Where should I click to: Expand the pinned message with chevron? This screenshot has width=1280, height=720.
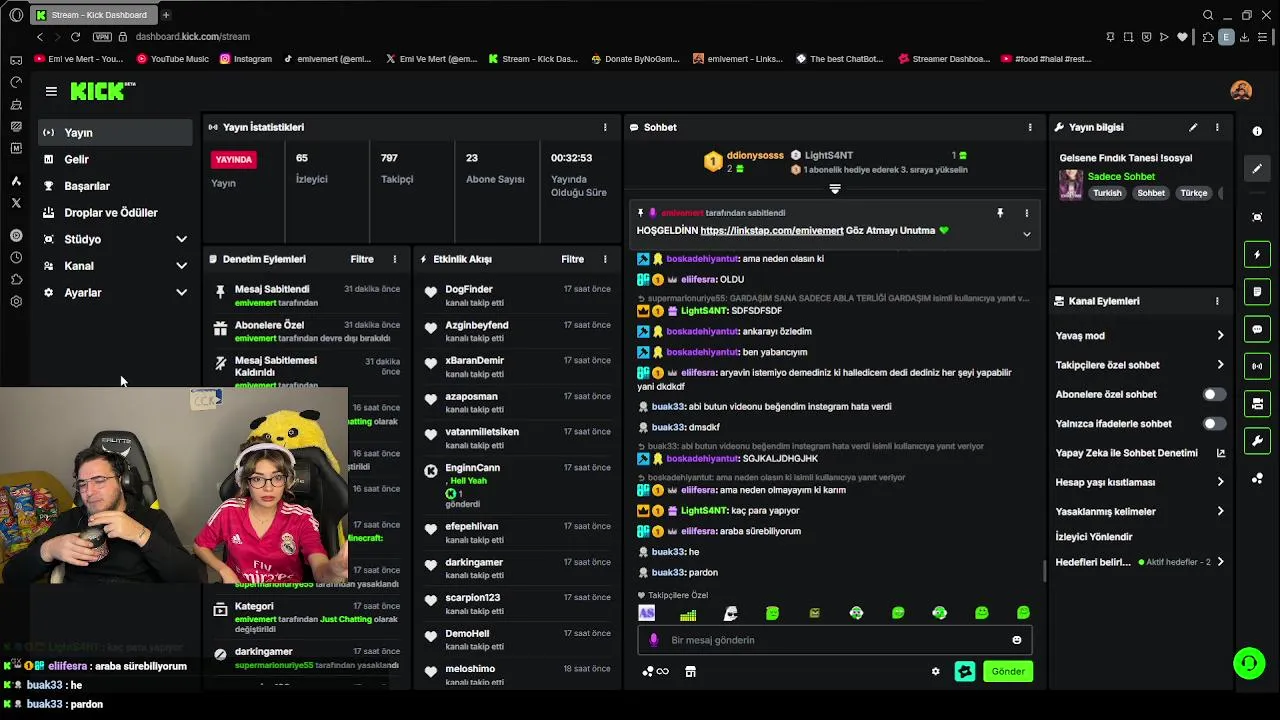coord(1026,234)
